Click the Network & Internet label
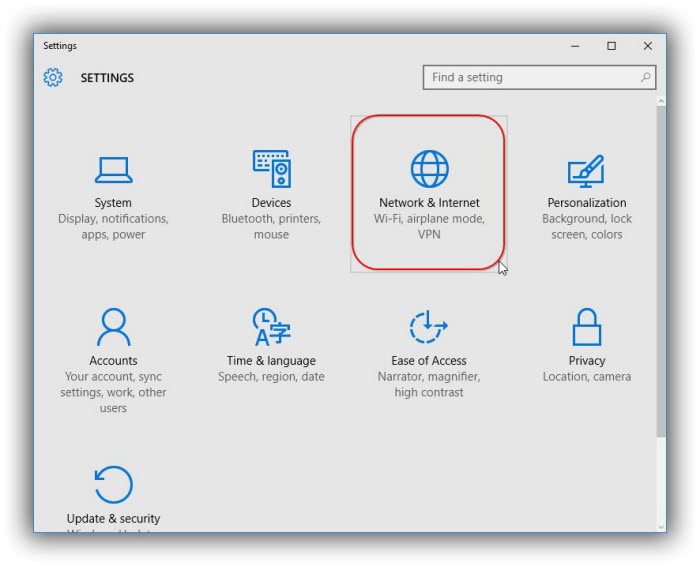The height and width of the screenshot is (566, 700). tap(429, 203)
